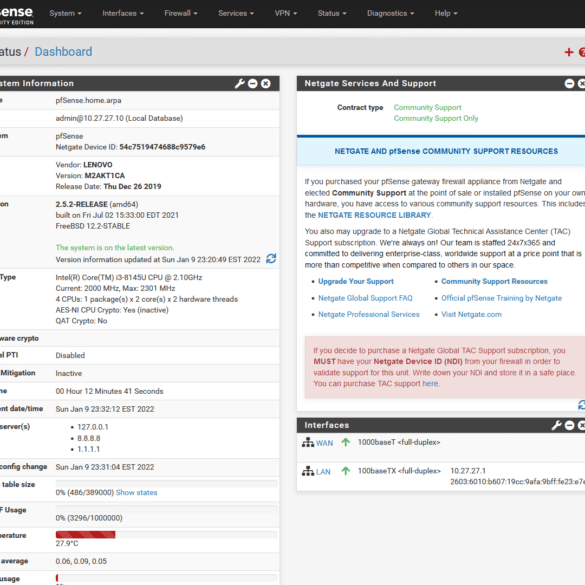
Task: Click the WAN media 1000baseT full-duplex text
Action: (399, 442)
